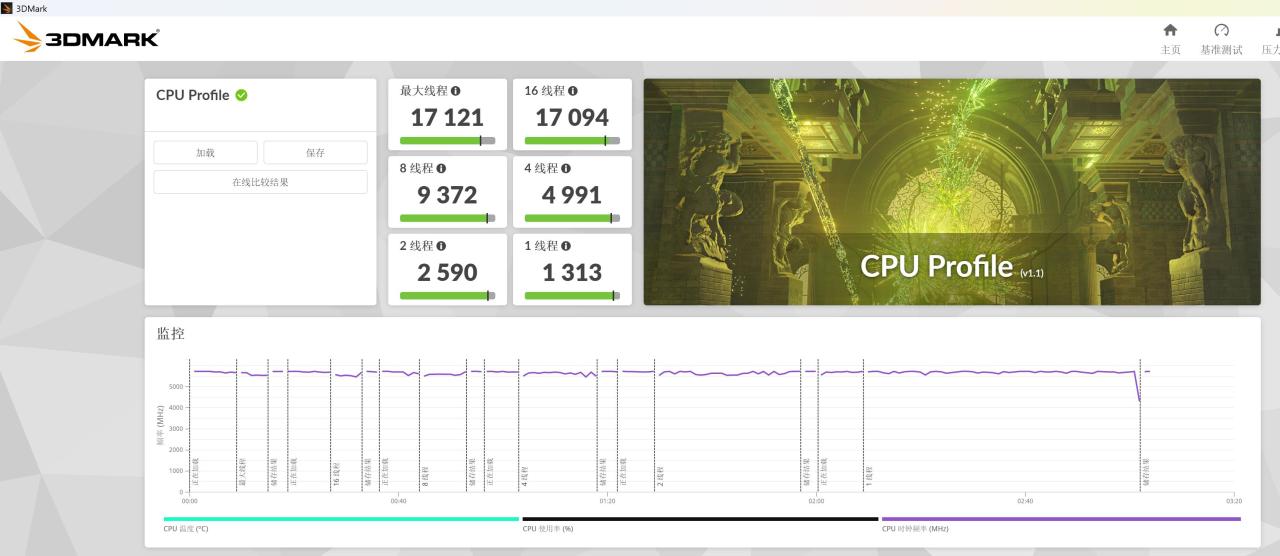
Task: Click the 02:40 time label on chart axis
Action: [1025, 501]
